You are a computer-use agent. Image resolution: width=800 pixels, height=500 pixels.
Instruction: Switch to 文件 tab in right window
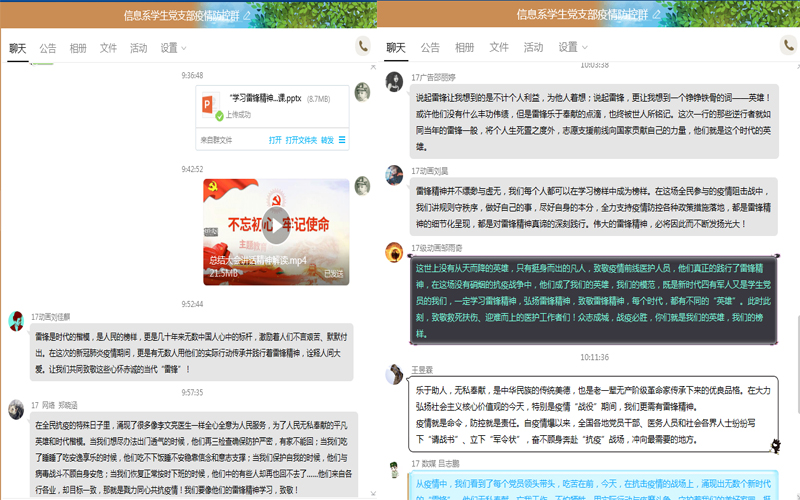[499, 47]
